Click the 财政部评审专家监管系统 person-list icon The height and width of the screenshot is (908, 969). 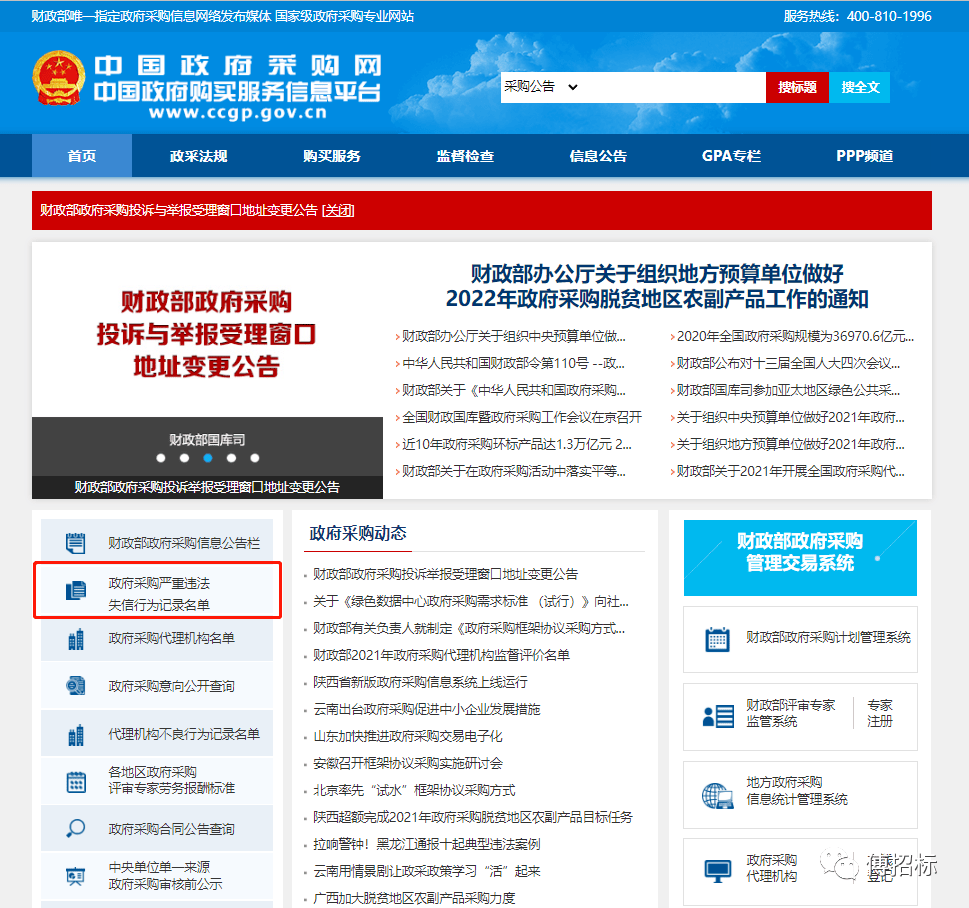[x=718, y=716]
